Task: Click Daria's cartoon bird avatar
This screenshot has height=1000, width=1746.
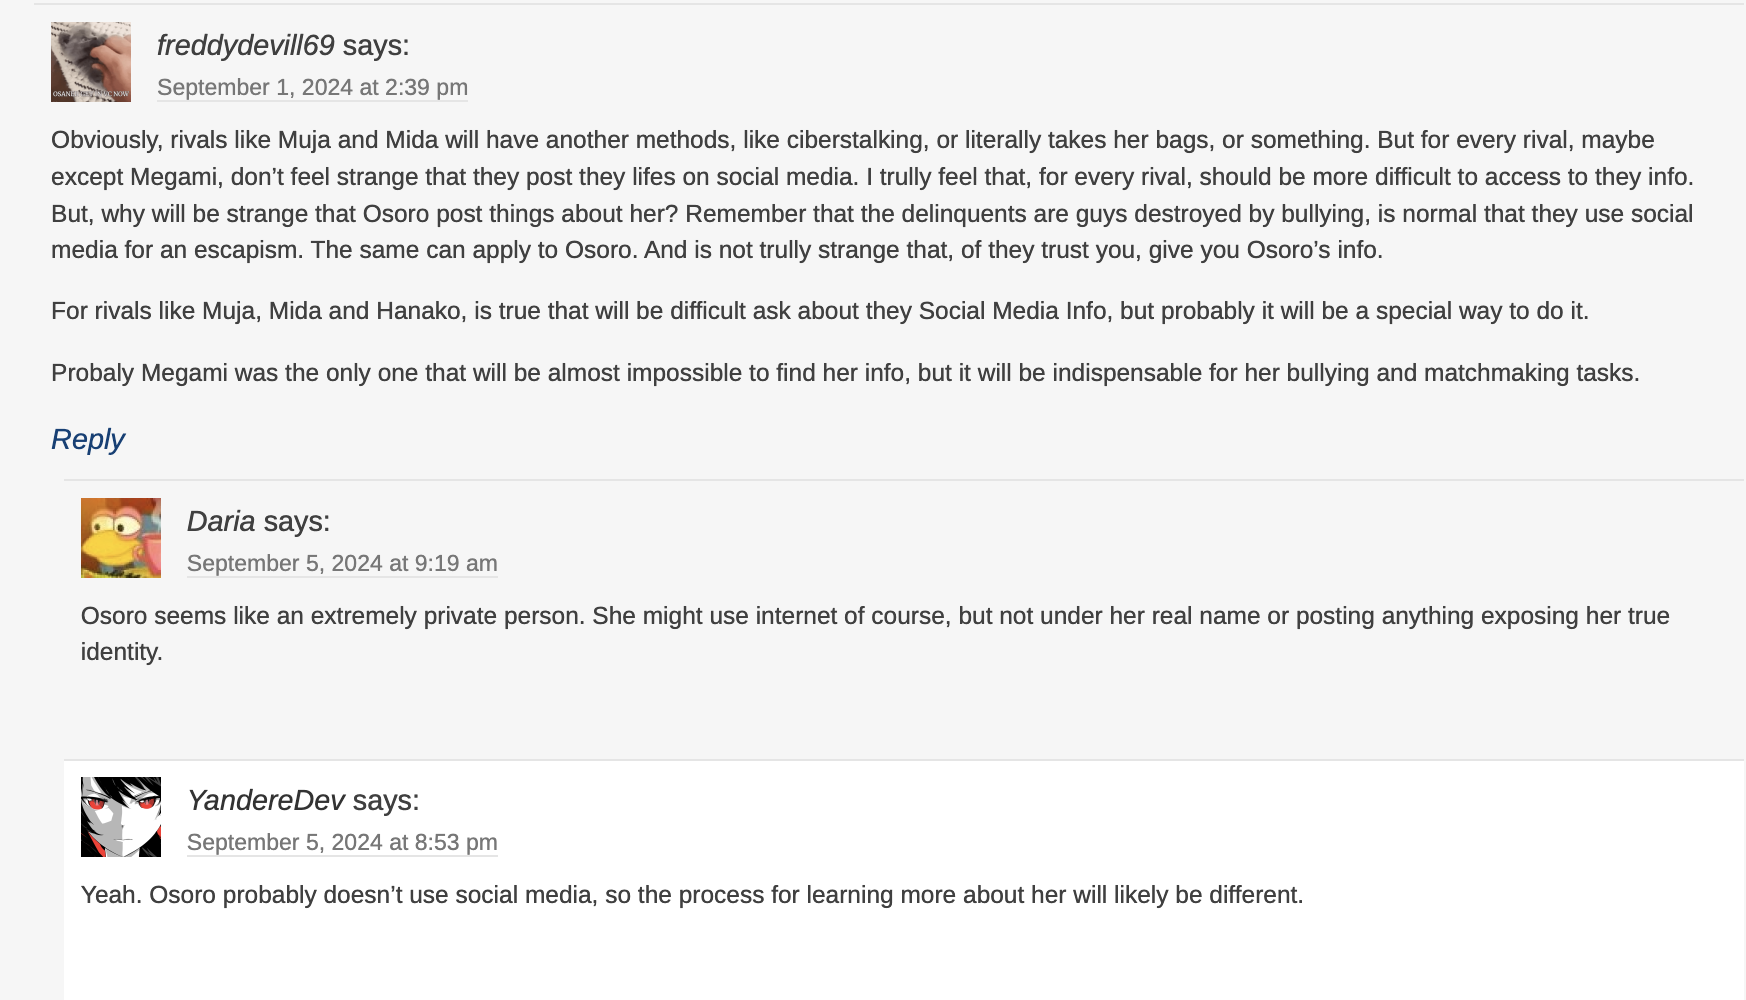Action: (121, 538)
